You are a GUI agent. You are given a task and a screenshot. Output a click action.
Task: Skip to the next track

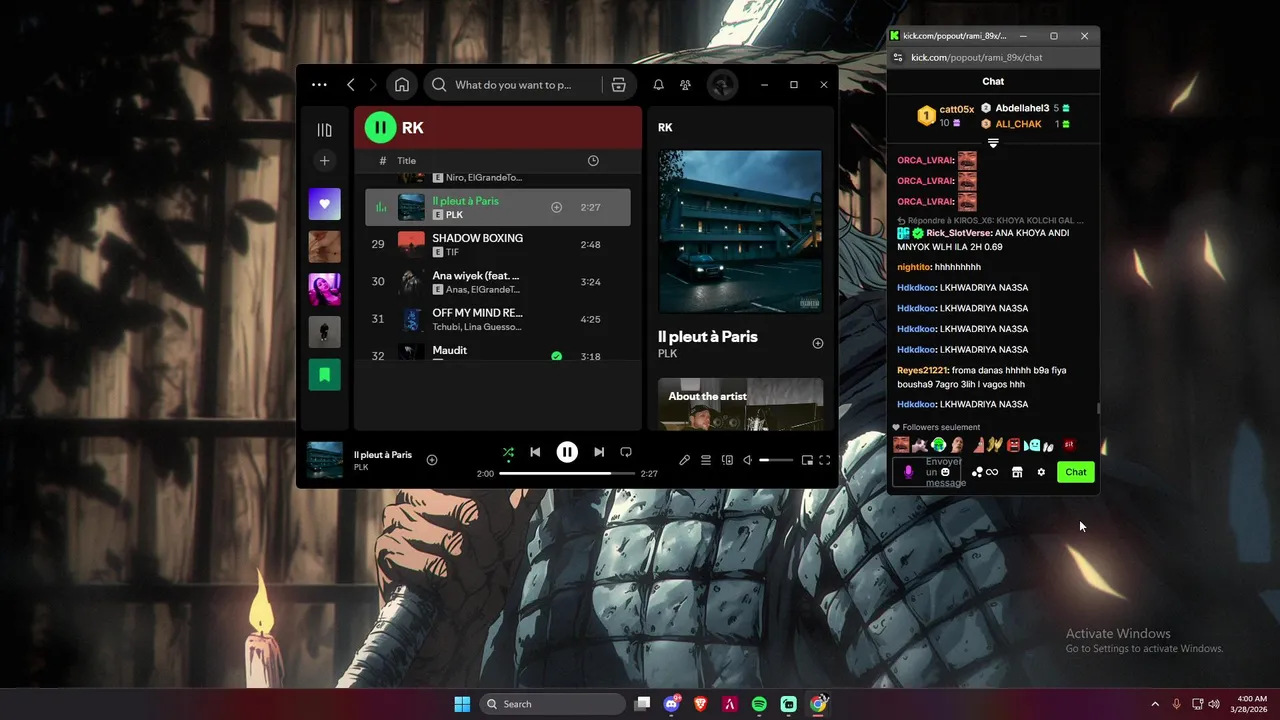click(x=599, y=452)
